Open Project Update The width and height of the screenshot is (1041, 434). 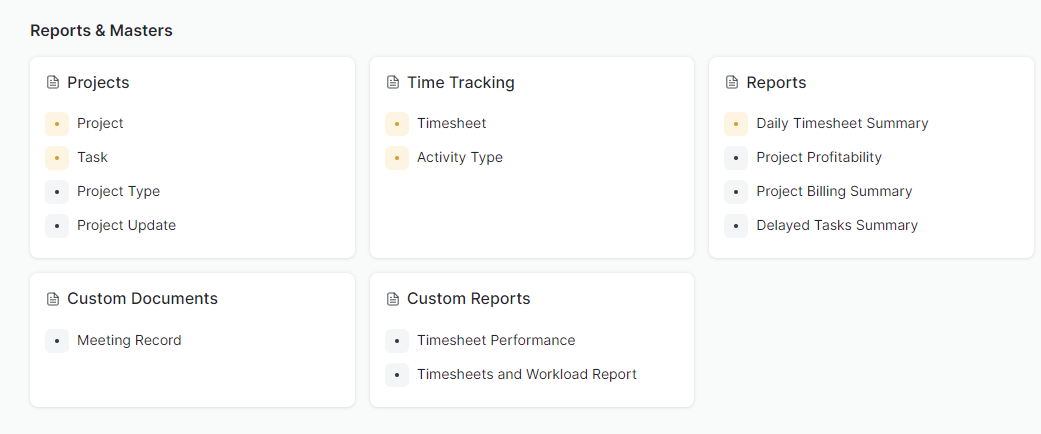[x=126, y=225]
